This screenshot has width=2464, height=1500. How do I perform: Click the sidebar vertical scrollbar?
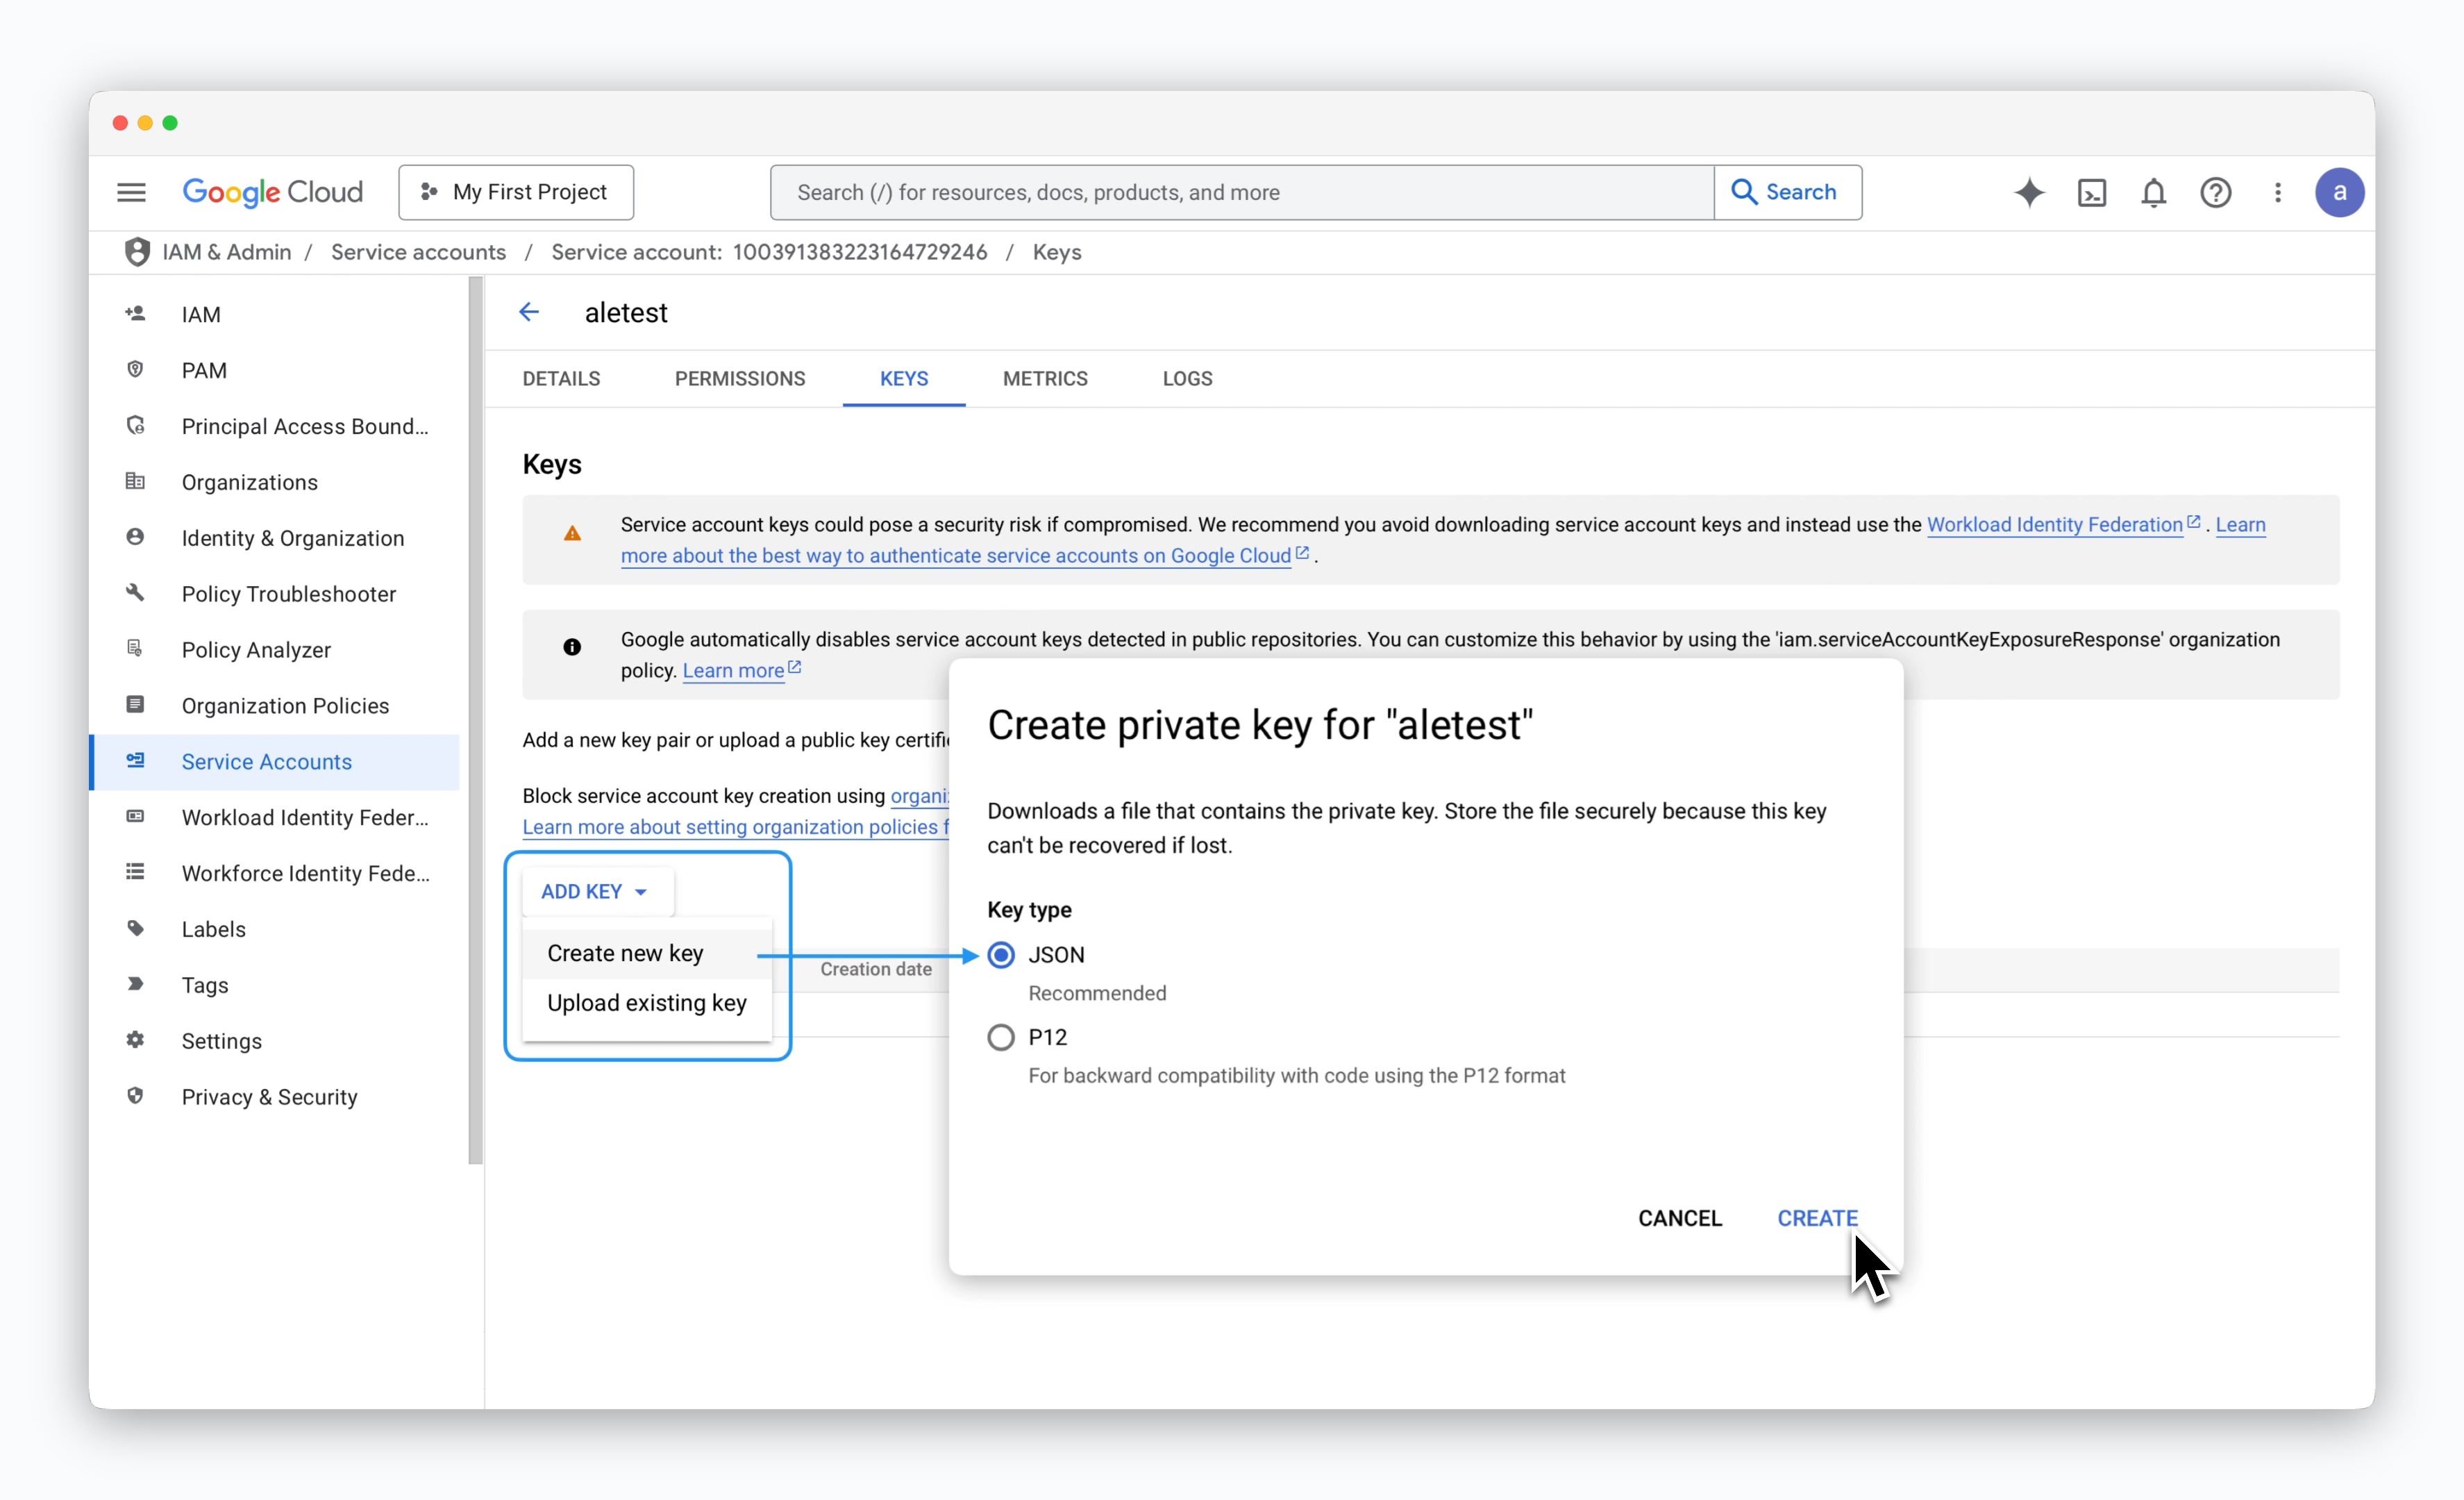coord(475,720)
